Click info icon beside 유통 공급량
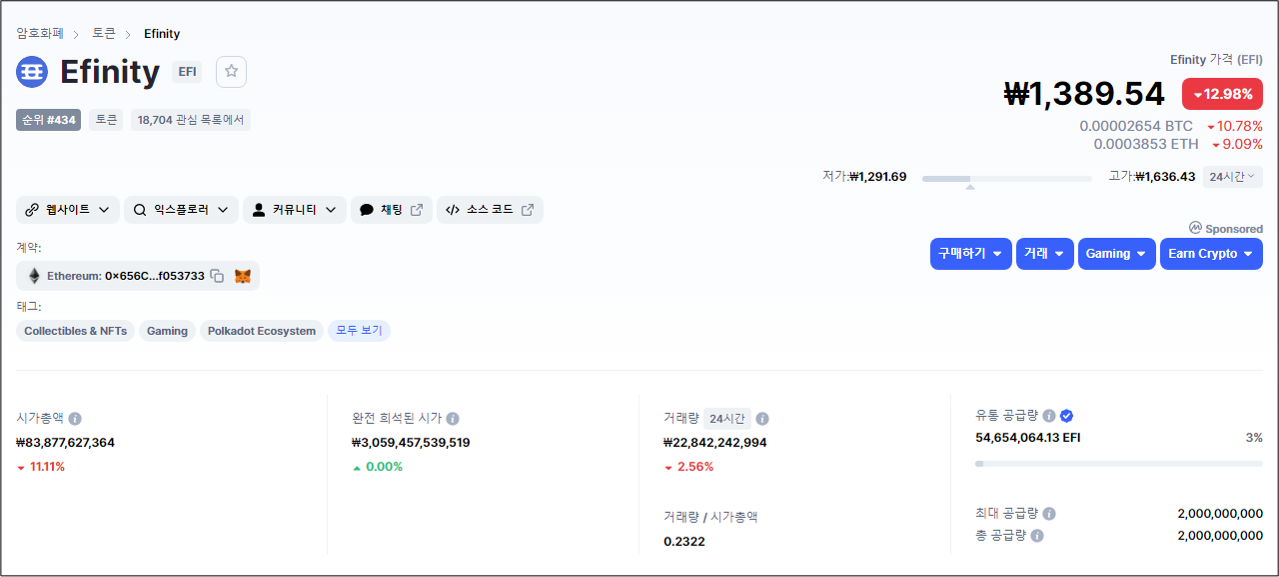1279x577 pixels. click(1049, 416)
